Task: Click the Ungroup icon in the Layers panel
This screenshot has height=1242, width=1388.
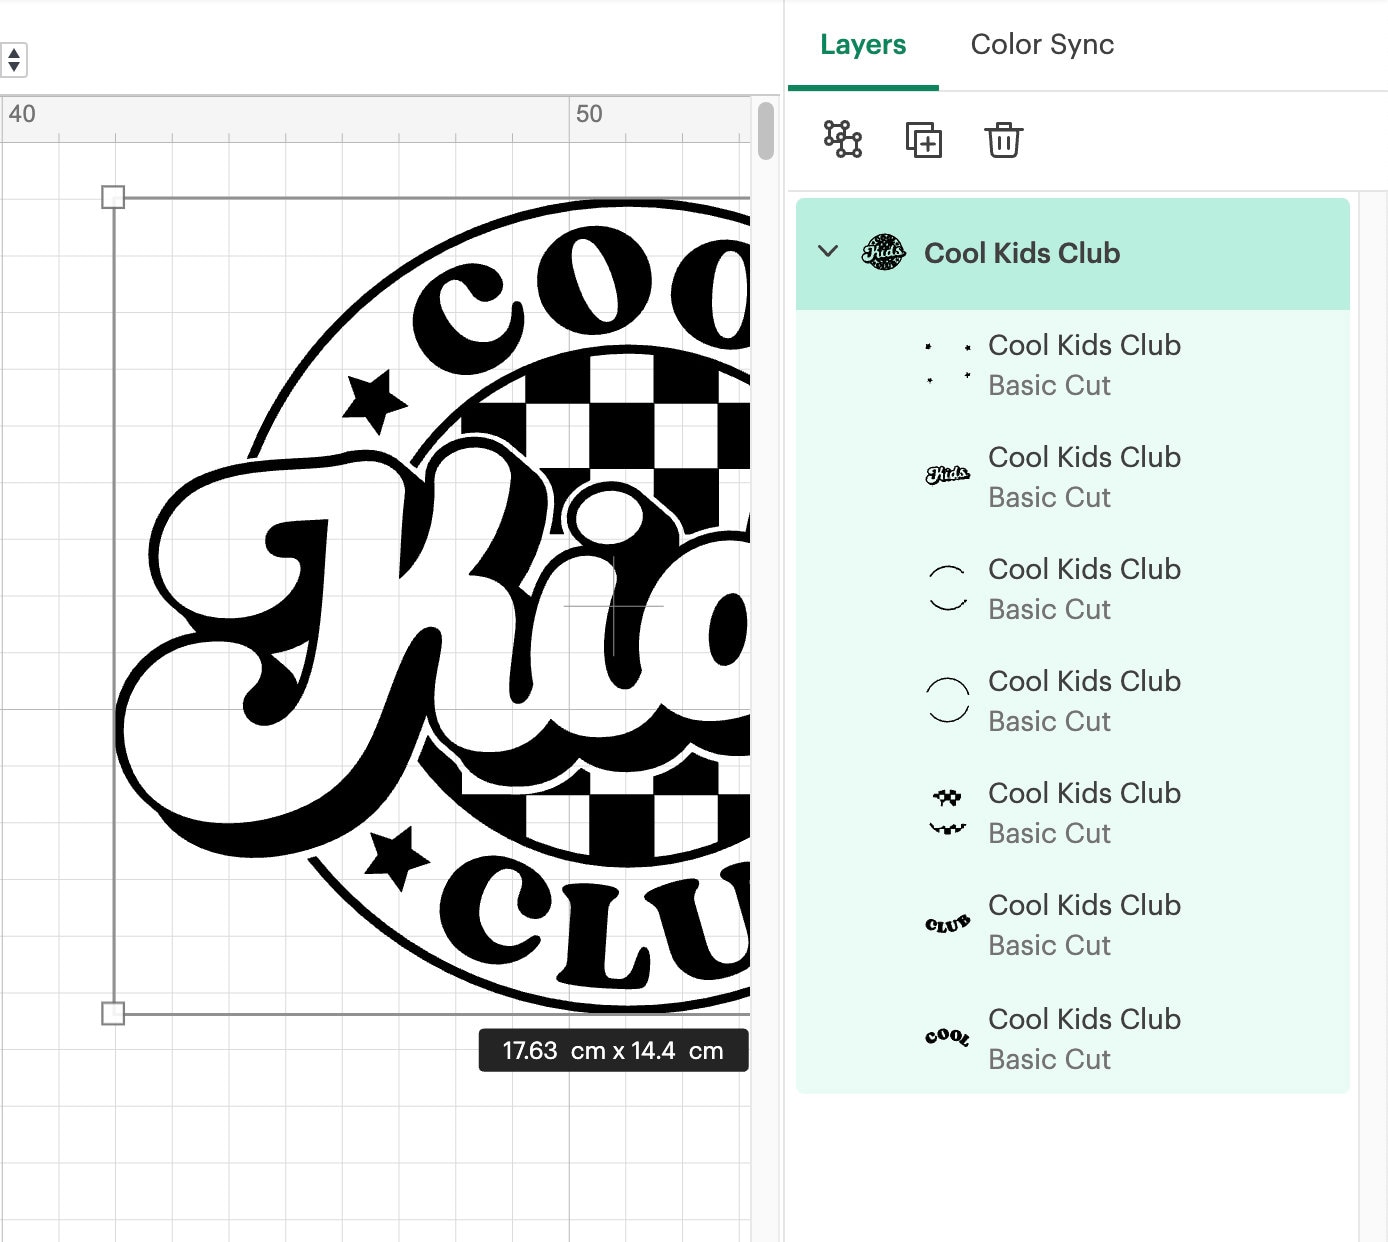Action: click(842, 141)
